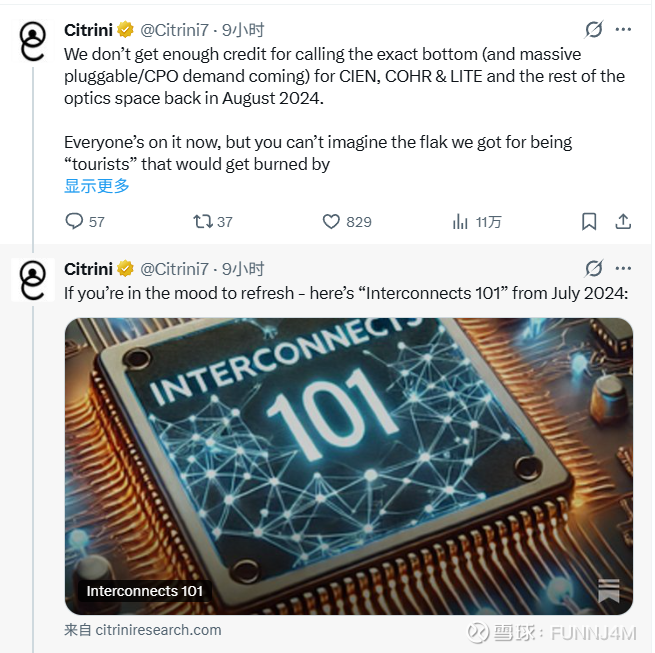Click the verified badge in the first tweet
The height and width of the screenshot is (653, 655).
click(126, 30)
